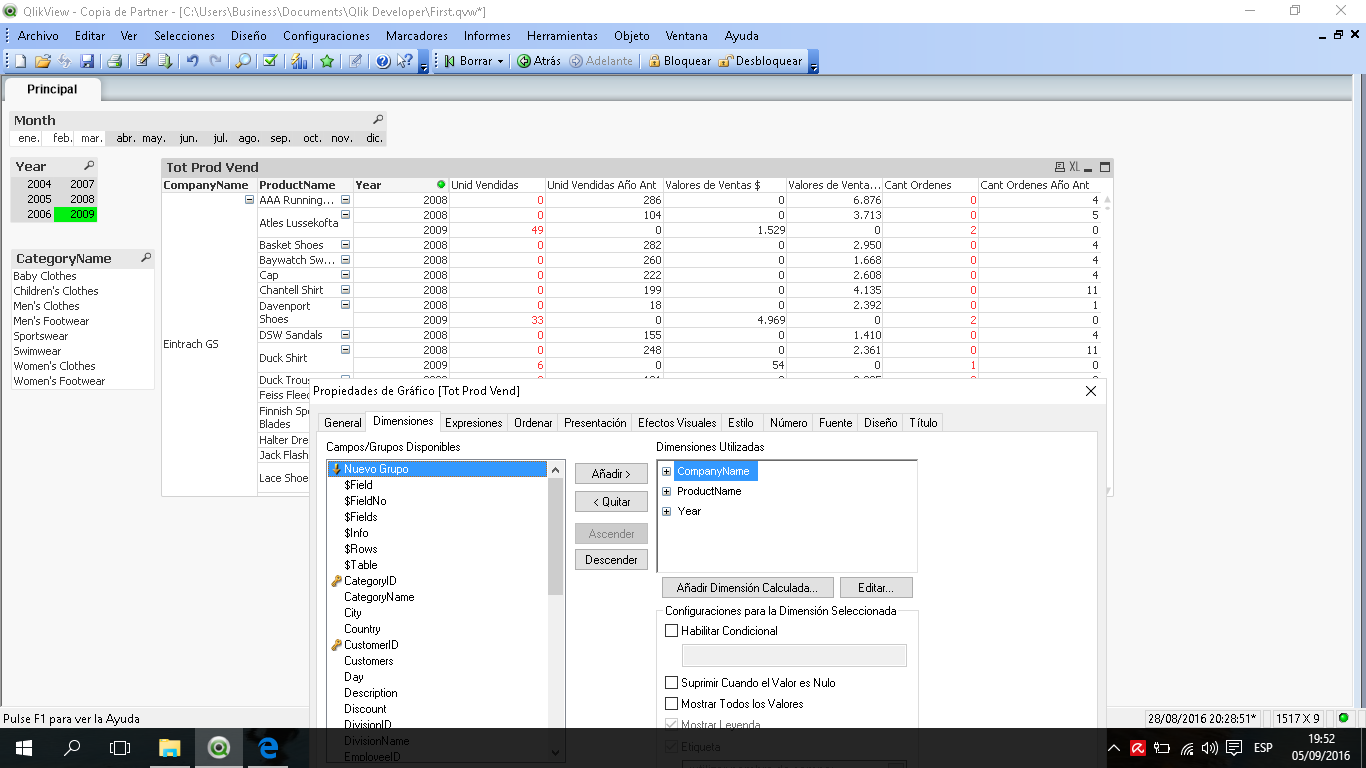Enable the Habilitar Condicional checkbox
Viewport: 1366px width, 768px height.
point(669,630)
